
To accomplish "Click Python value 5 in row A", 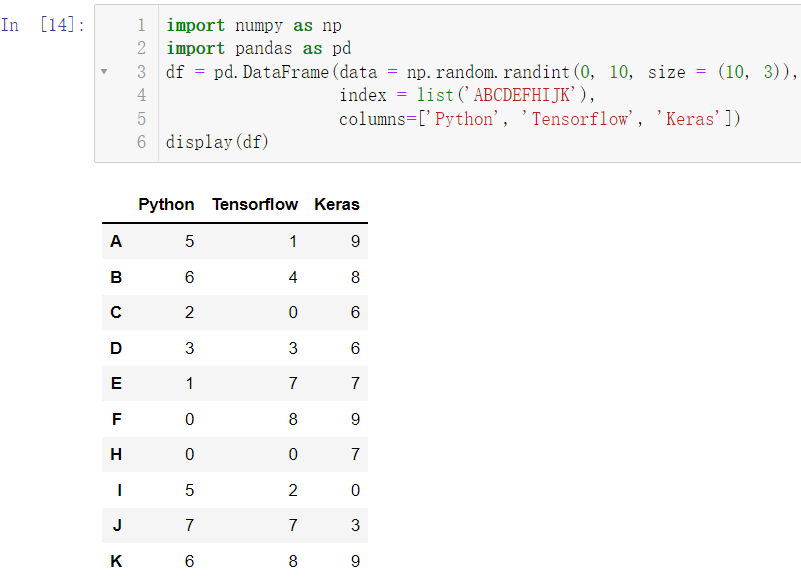I will tap(190, 241).
